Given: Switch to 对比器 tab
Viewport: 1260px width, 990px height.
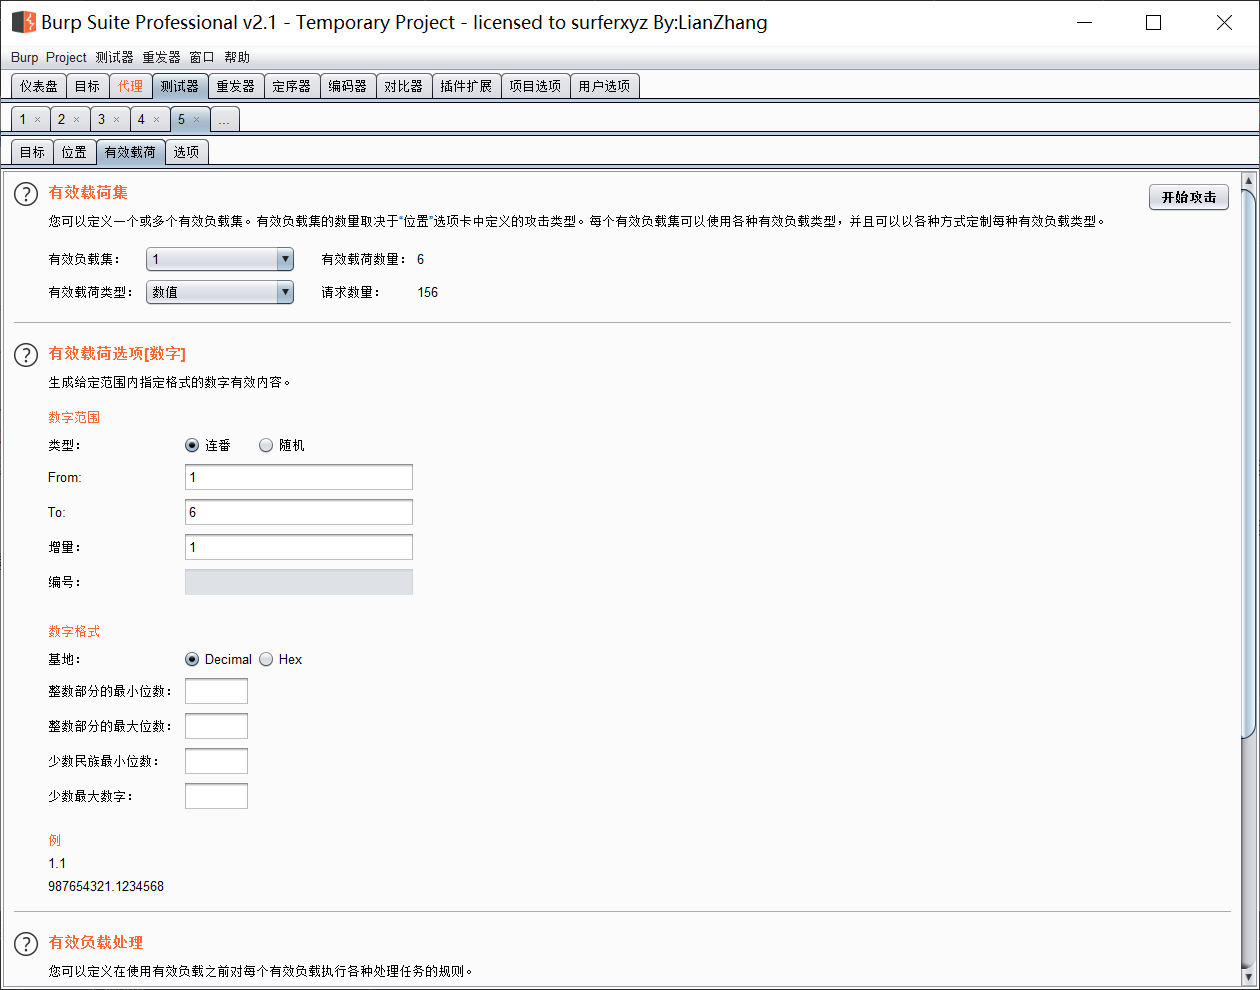Looking at the screenshot, I should pos(404,86).
